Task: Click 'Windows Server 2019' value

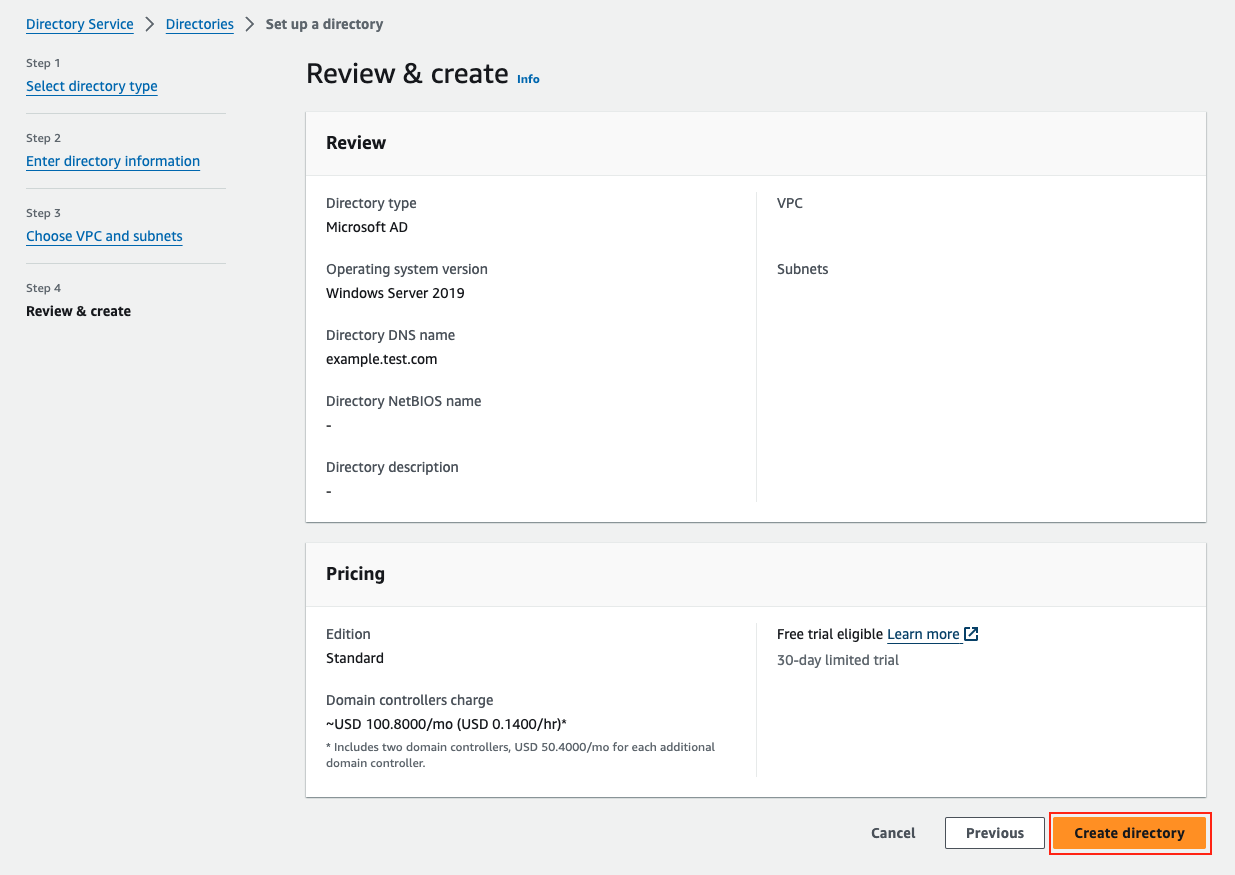Action: pyautogui.click(x=395, y=293)
